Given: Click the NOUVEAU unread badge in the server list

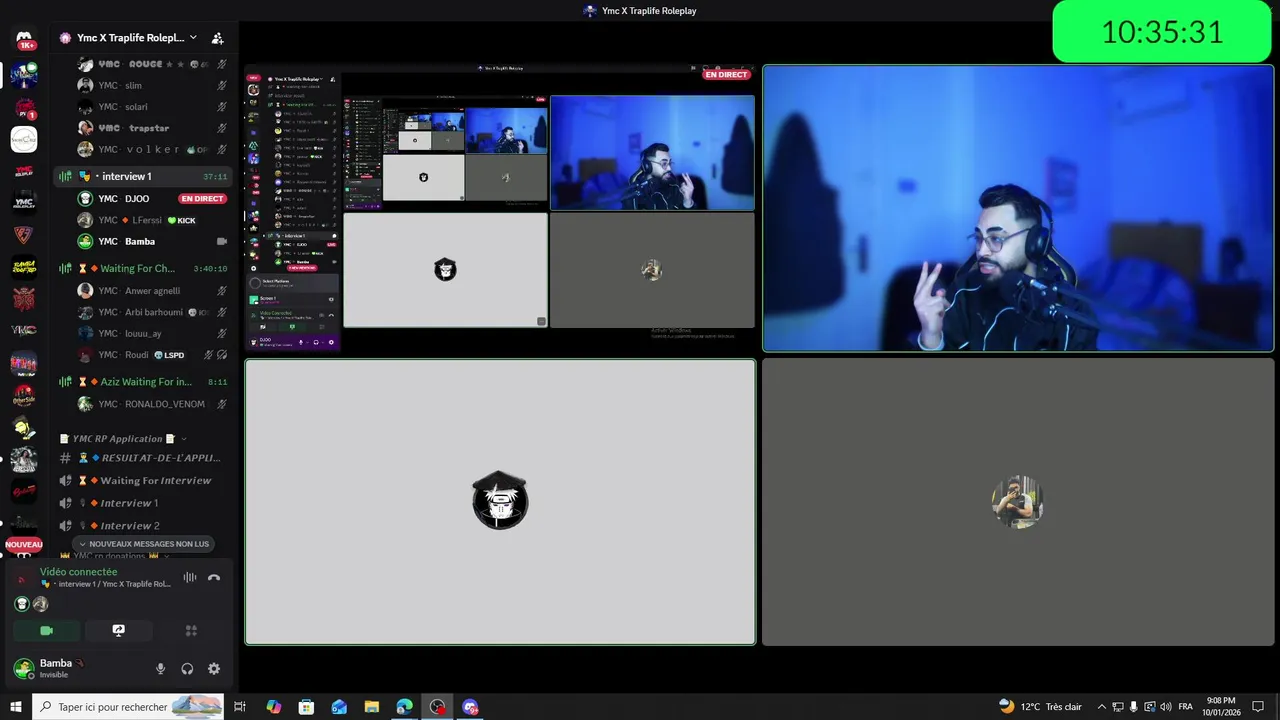Looking at the screenshot, I should [24, 545].
